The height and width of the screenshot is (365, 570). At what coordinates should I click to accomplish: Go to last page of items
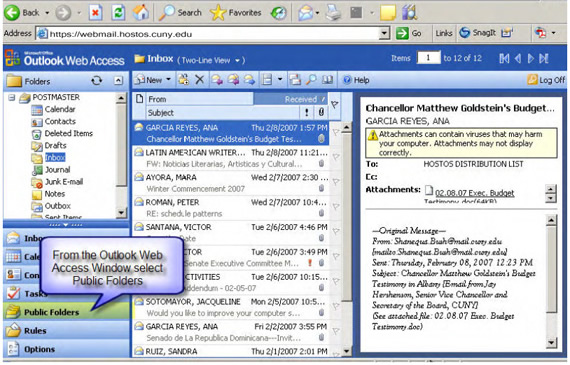point(544,58)
